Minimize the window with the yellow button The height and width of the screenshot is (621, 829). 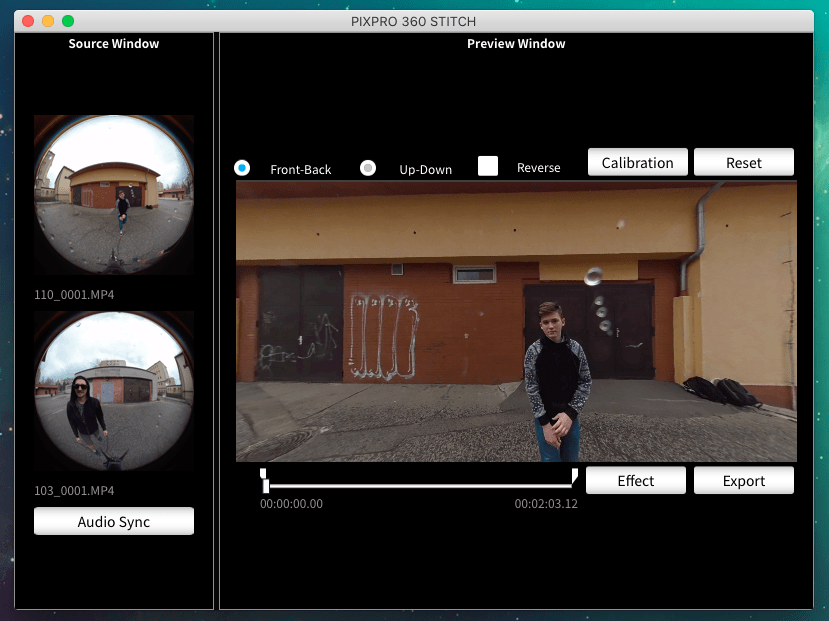pyautogui.click(x=48, y=21)
